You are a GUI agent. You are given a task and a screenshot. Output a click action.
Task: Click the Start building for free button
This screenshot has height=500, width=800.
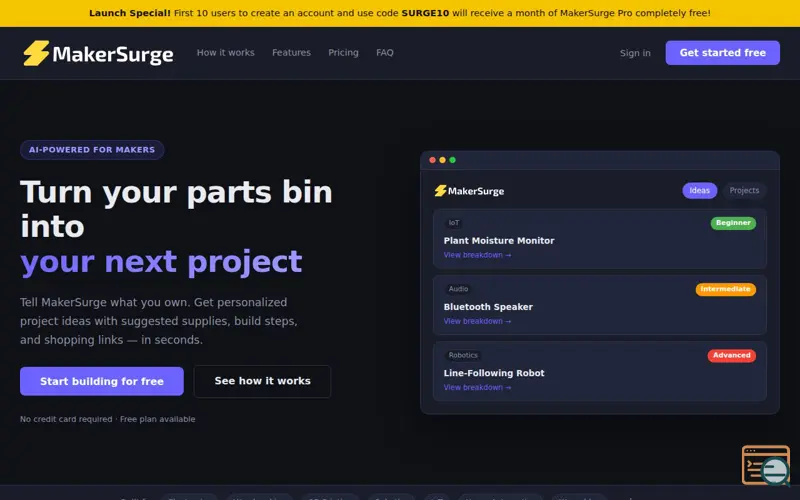click(x=102, y=381)
